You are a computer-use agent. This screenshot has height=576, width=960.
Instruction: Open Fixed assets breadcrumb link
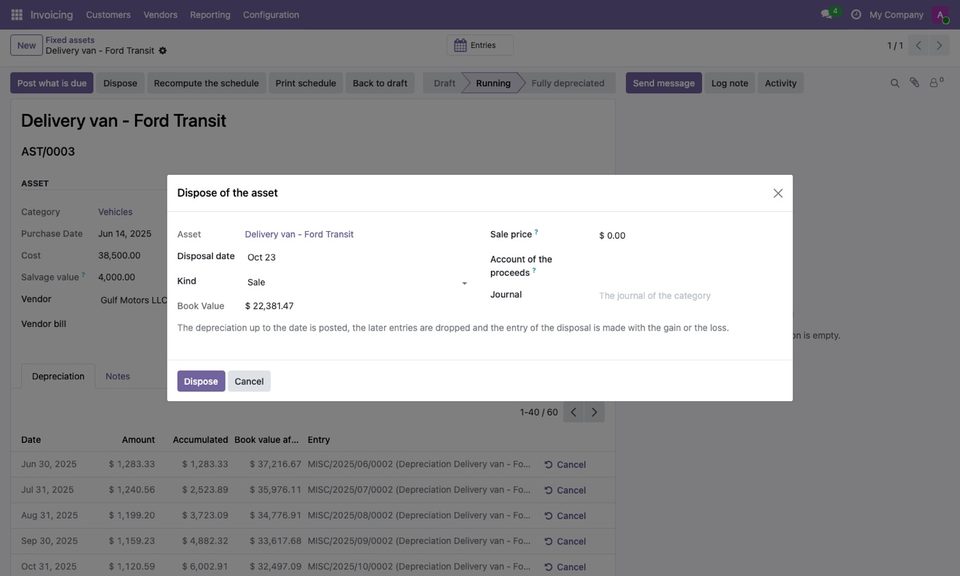point(70,40)
